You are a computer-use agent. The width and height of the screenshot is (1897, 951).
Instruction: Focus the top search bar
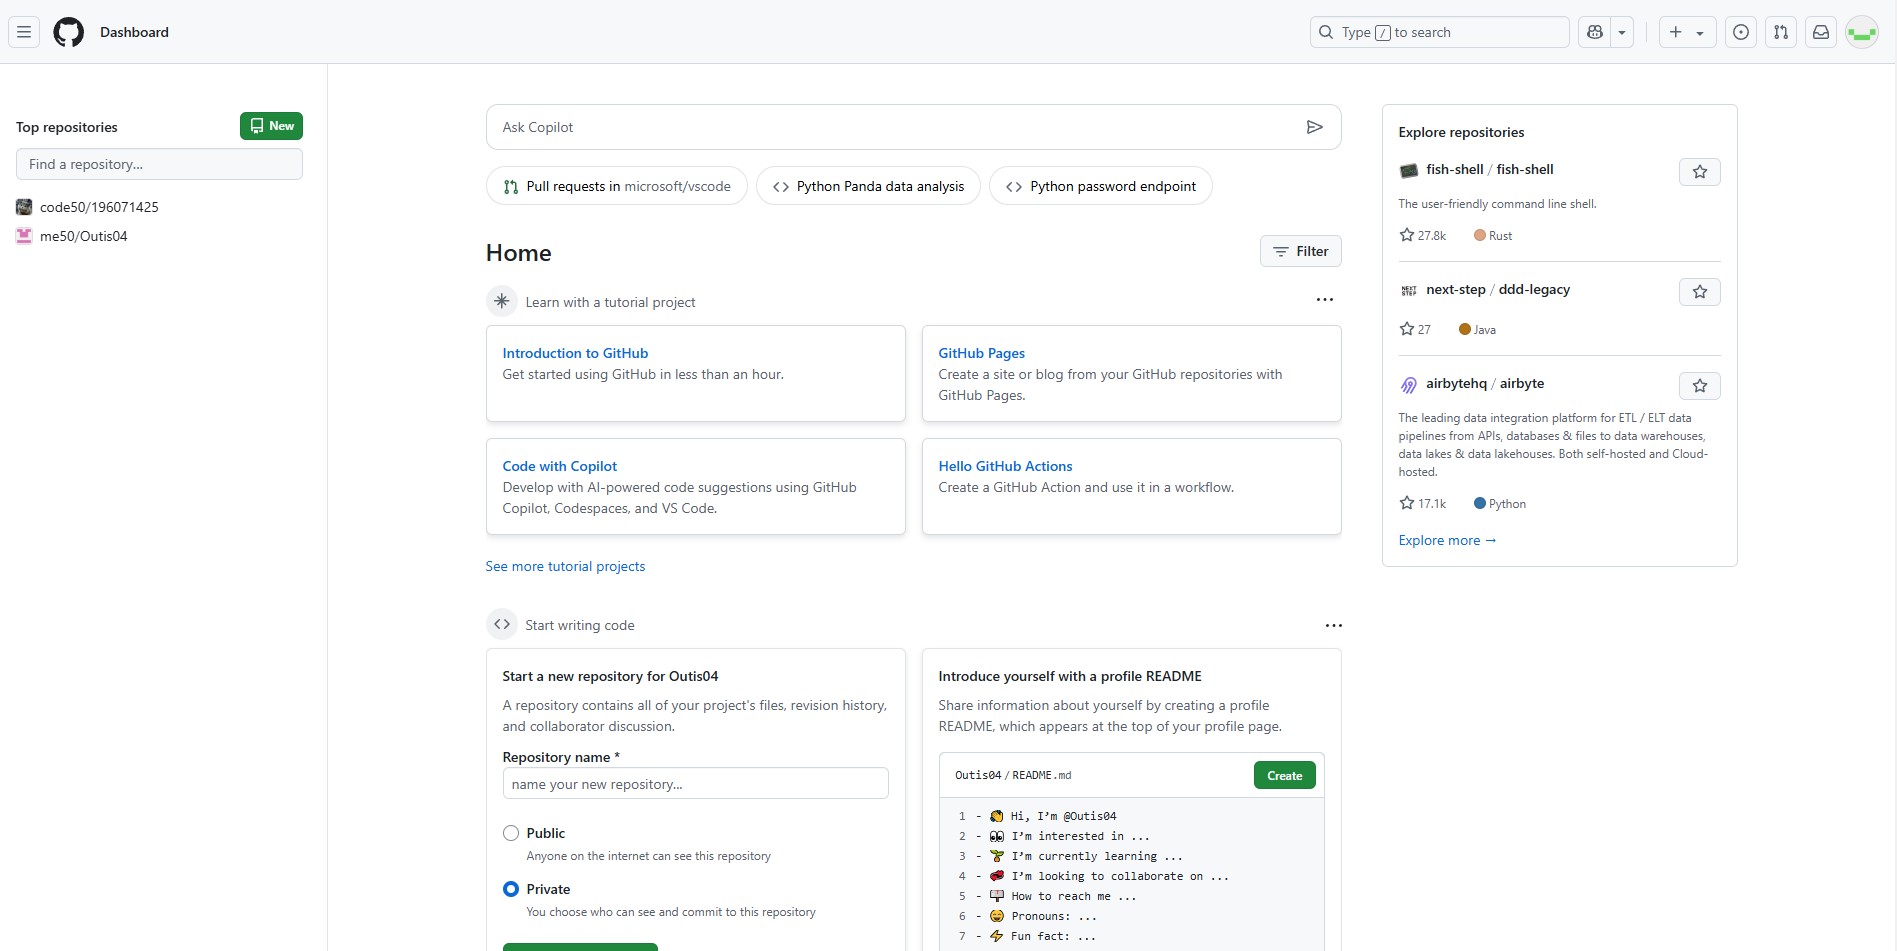pos(1439,32)
